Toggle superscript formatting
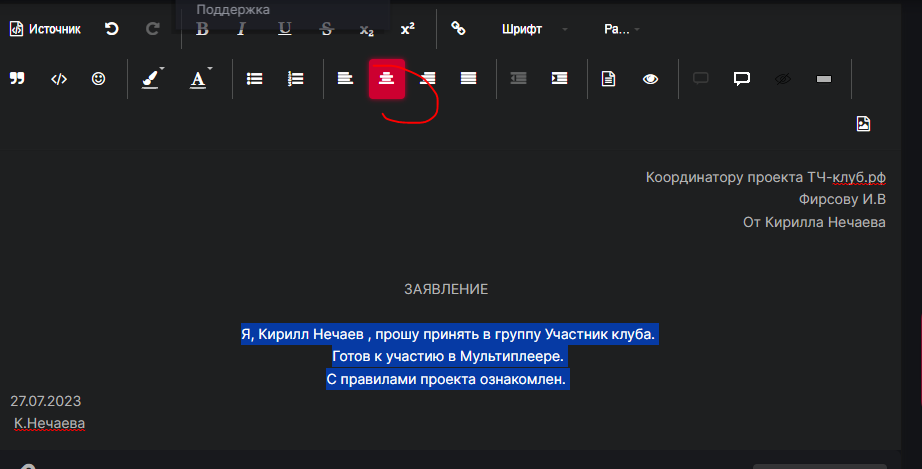Image resolution: width=922 pixels, height=469 pixels. coord(408,29)
